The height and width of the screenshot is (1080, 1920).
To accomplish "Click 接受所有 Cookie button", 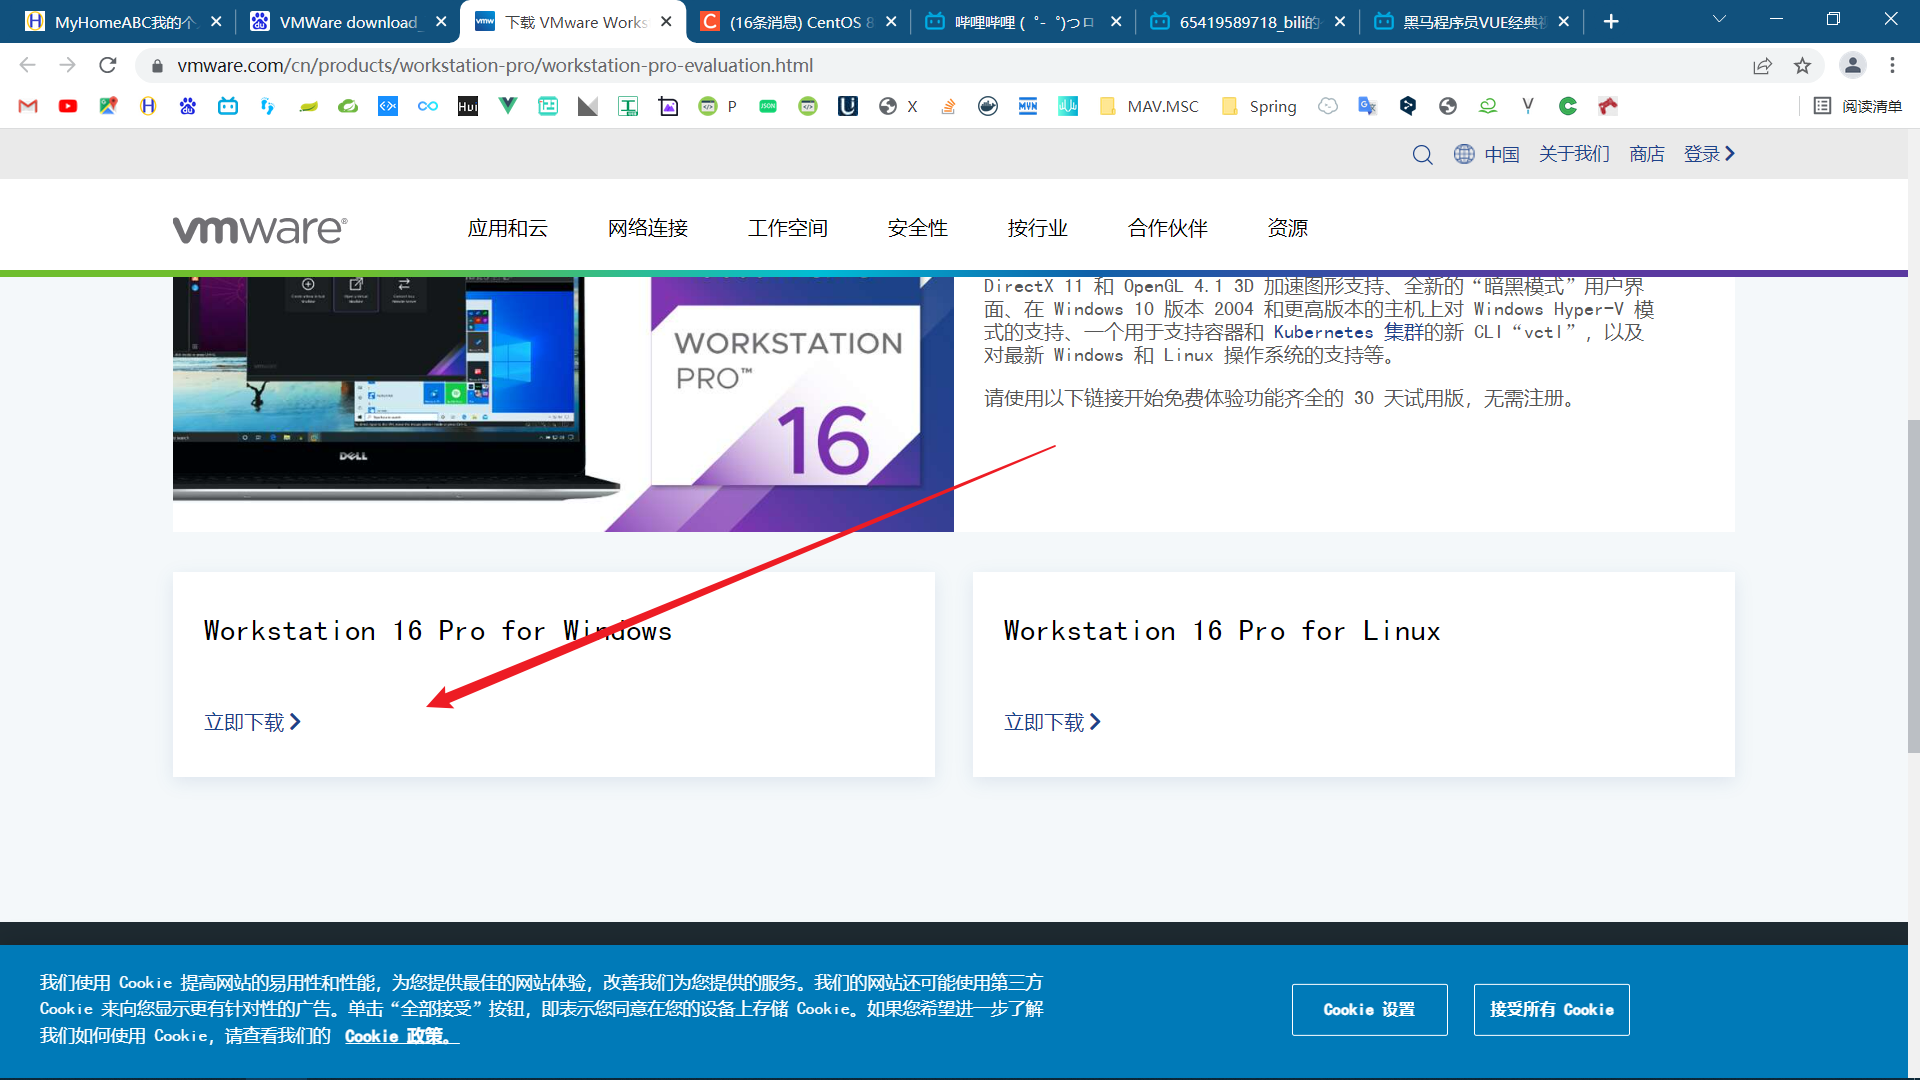I will (1551, 1010).
